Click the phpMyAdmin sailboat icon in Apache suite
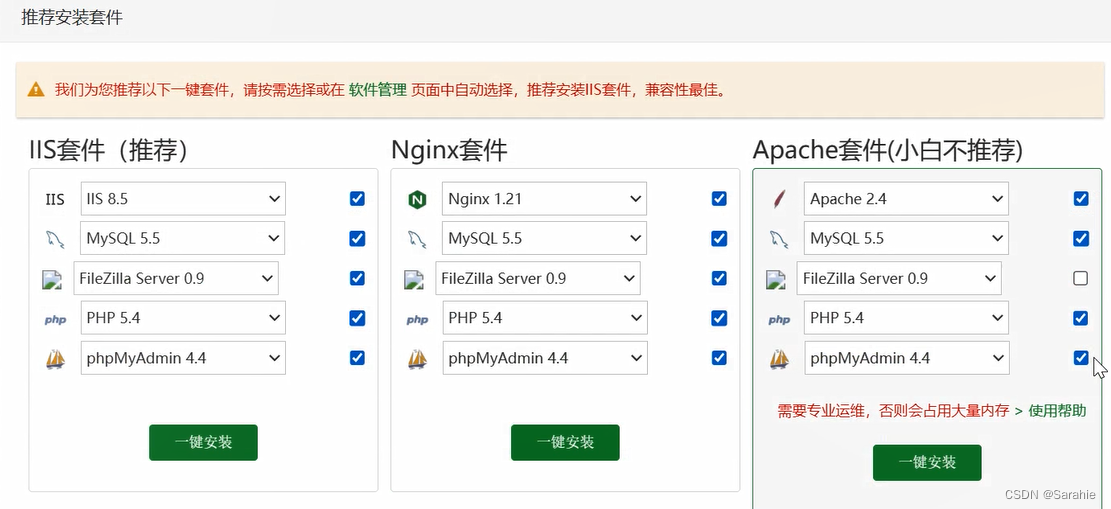 click(x=779, y=359)
